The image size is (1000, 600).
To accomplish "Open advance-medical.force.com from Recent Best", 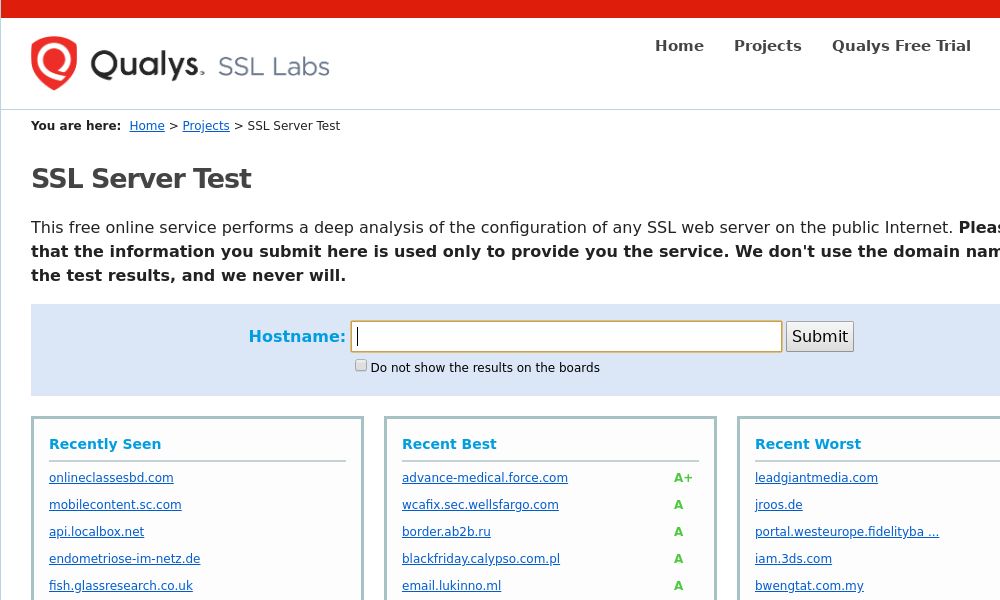I will [485, 478].
